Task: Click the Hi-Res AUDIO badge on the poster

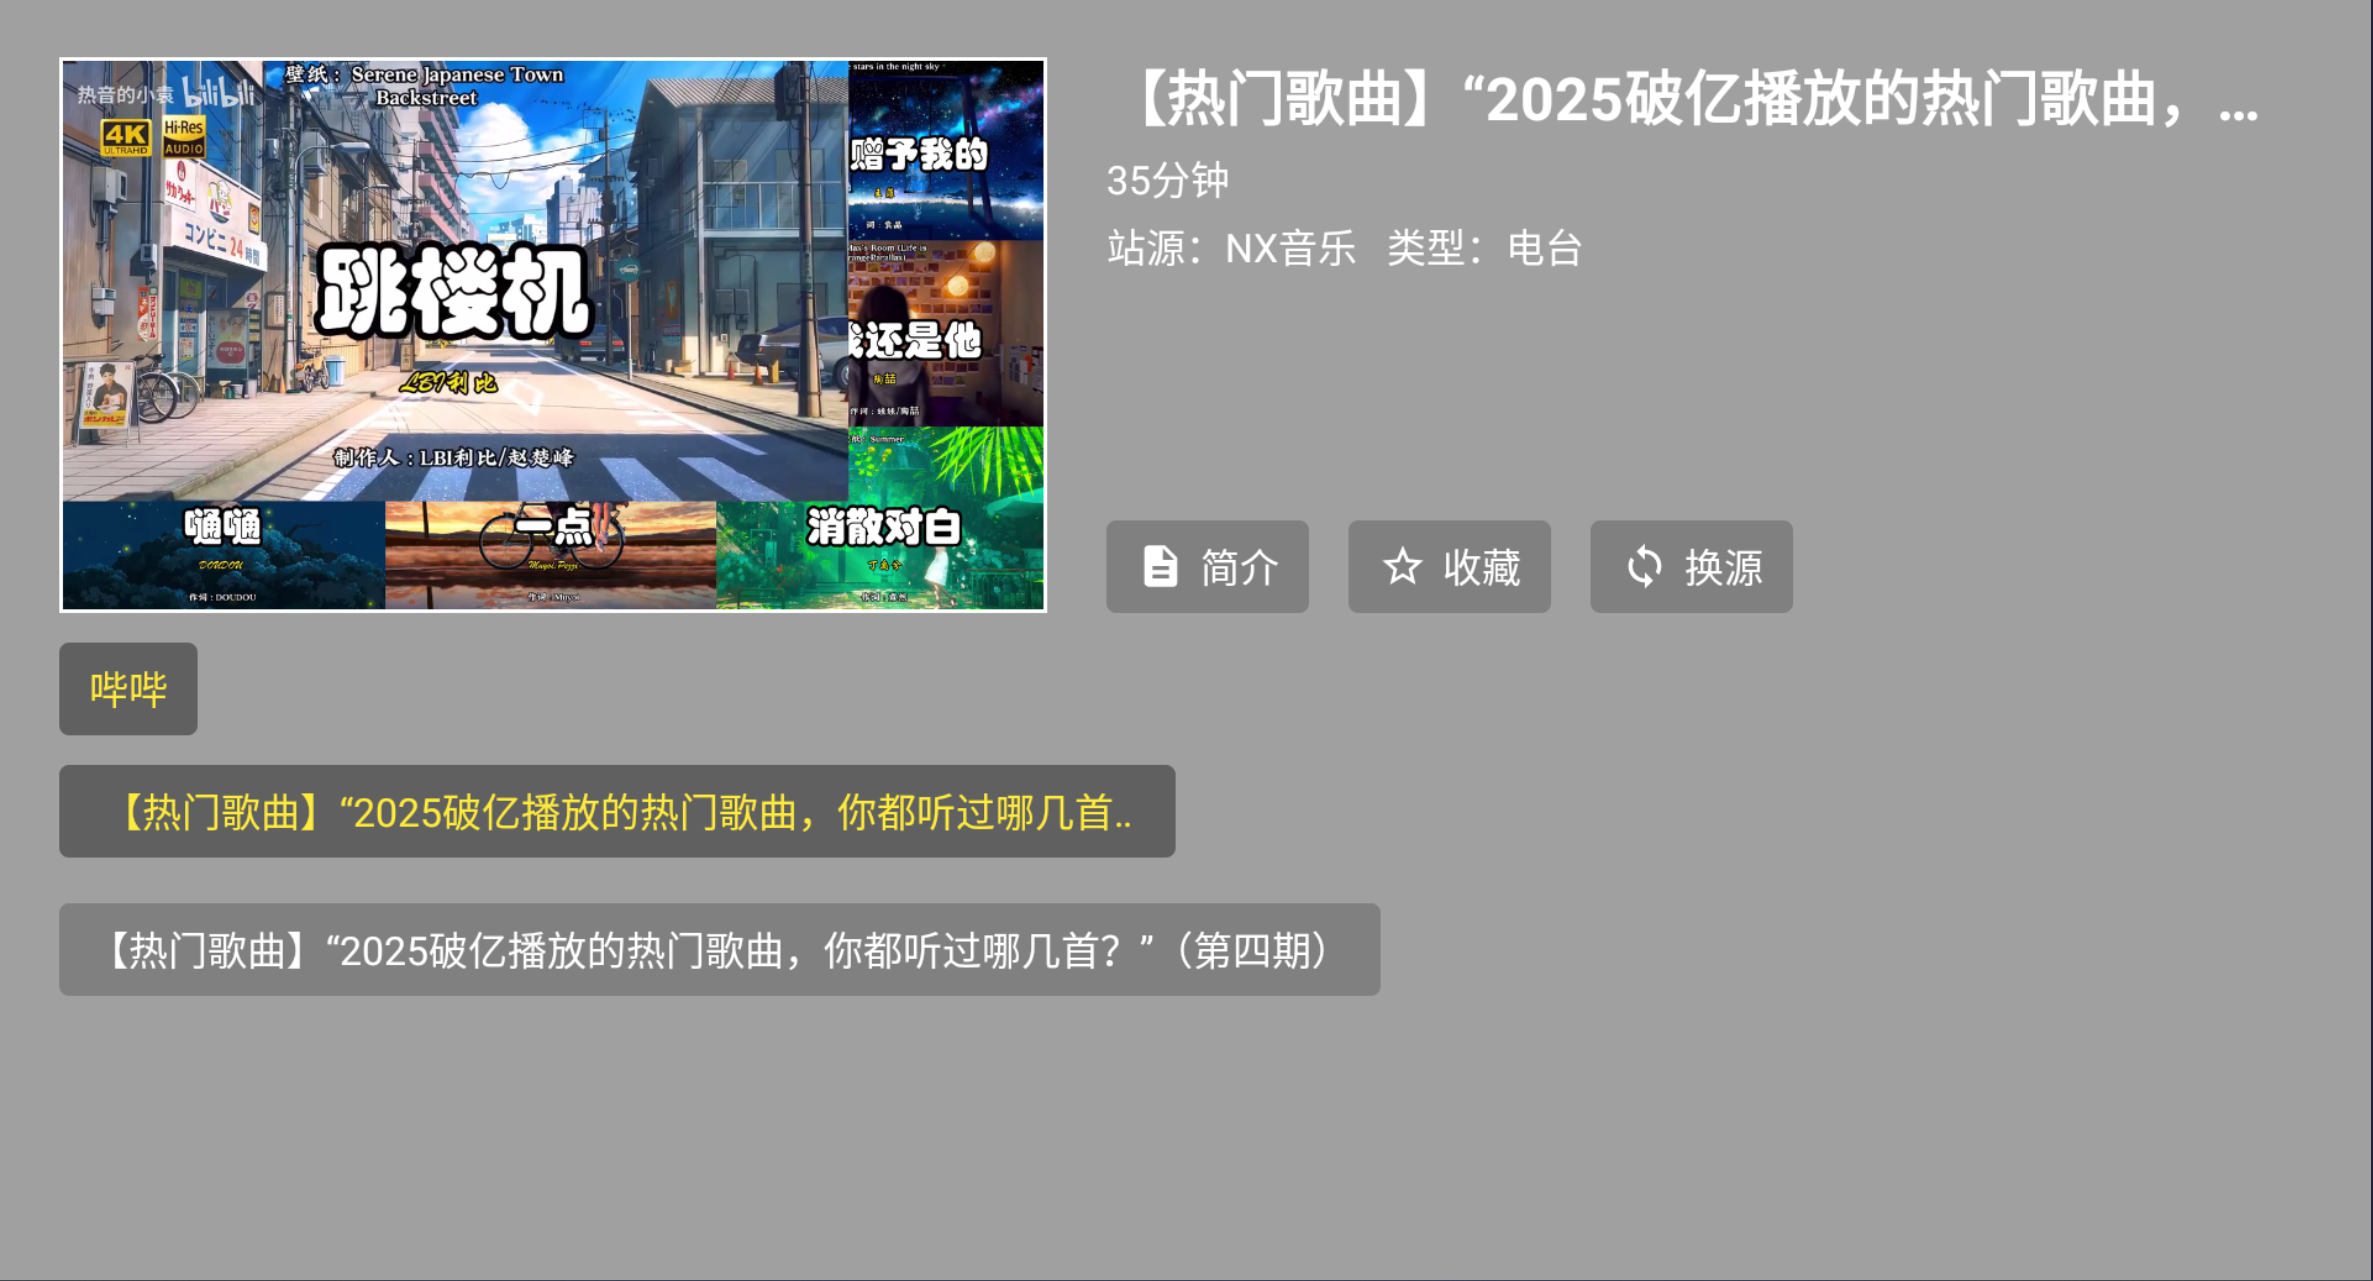Action: (x=185, y=139)
